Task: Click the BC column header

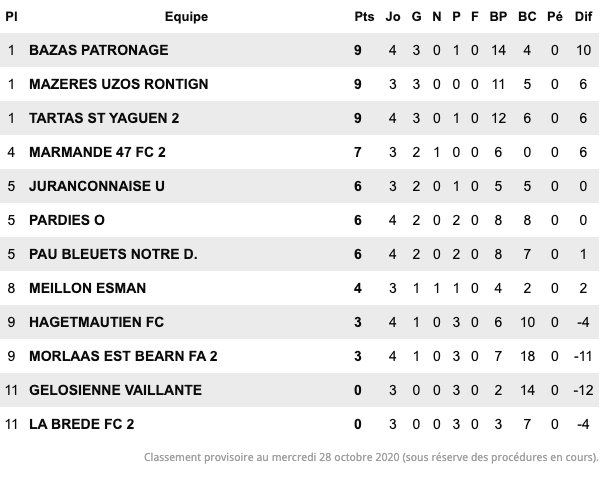Action: click(x=527, y=17)
